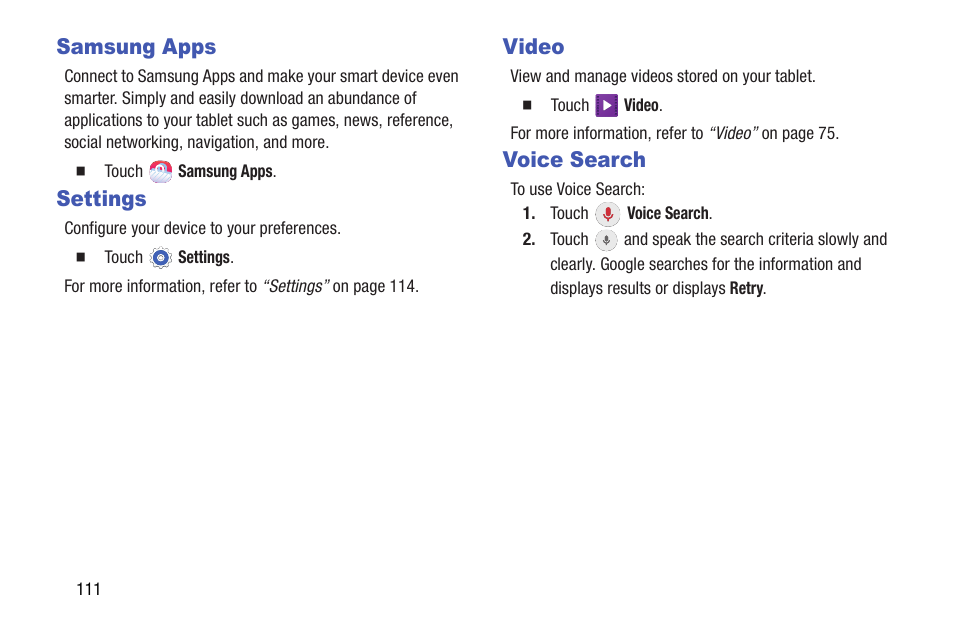Image resolution: width=954 pixels, height=636 pixels.
Task: Click the 'To use Voice Search:' line
Action: [x=577, y=189]
